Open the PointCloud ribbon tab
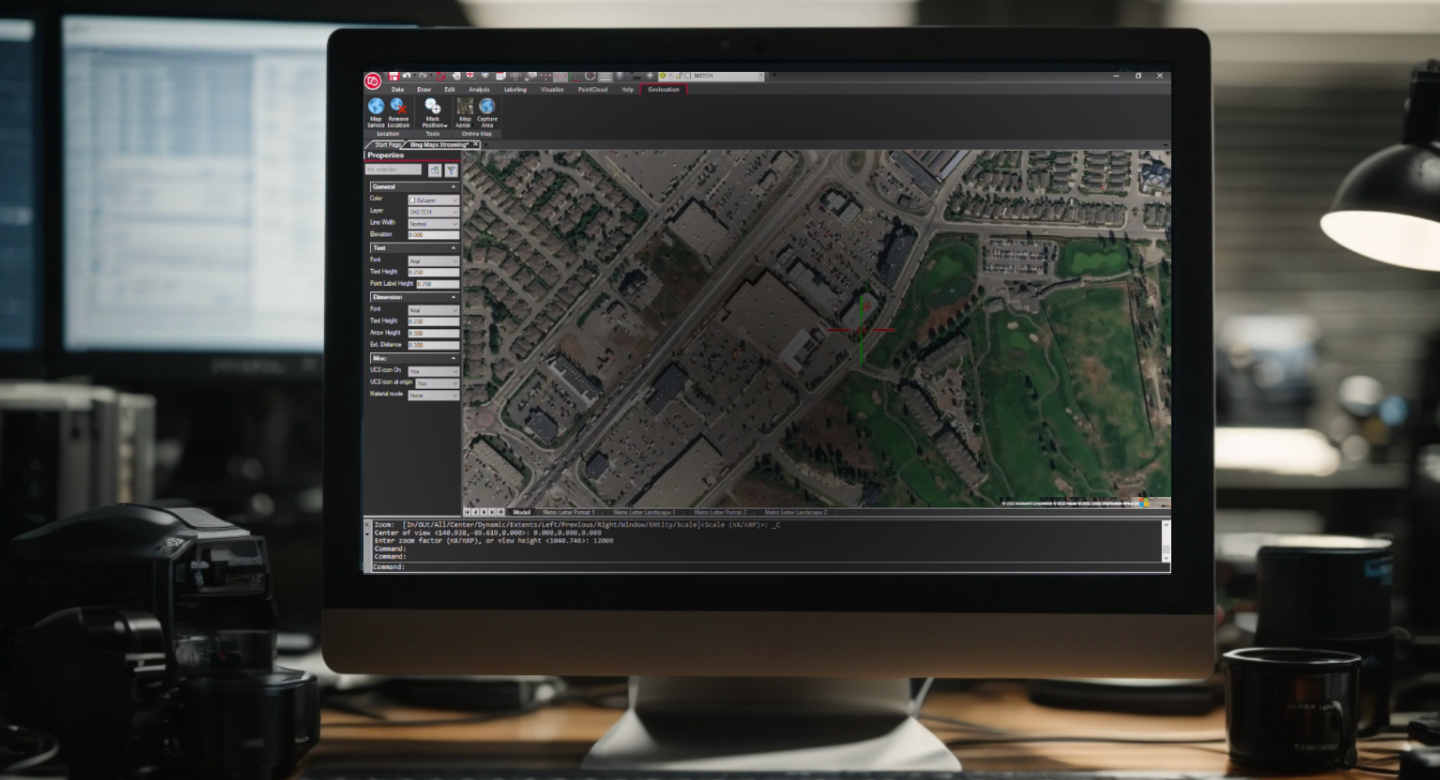The image size is (1440, 780). (x=592, y=89)
